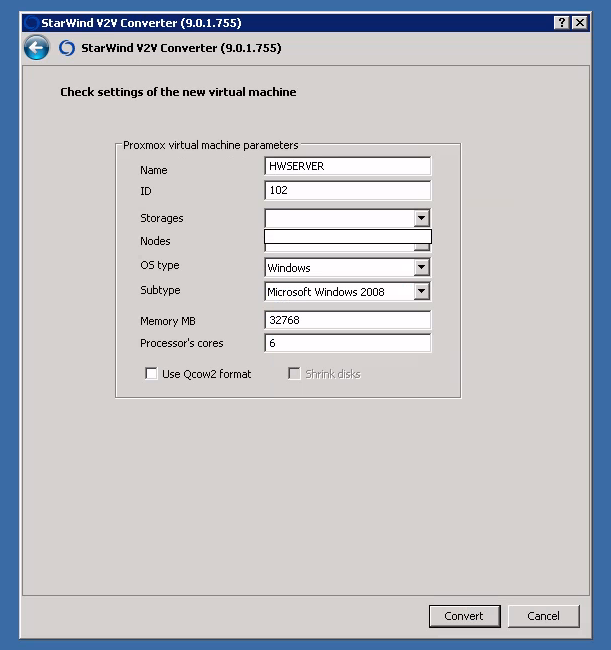Focus the Name field containing HWSERVER
611x650 pixels.
point(347,166)
